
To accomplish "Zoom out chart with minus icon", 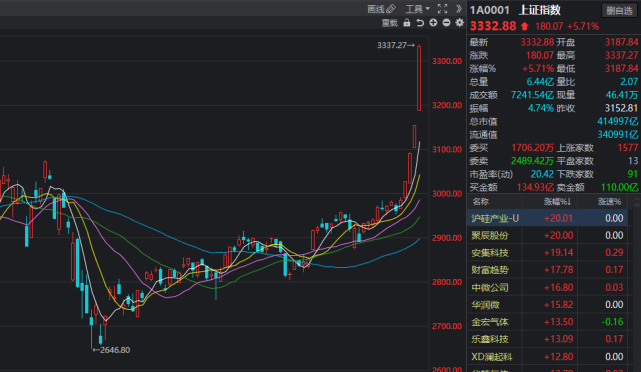I will (x=446, y=23).
